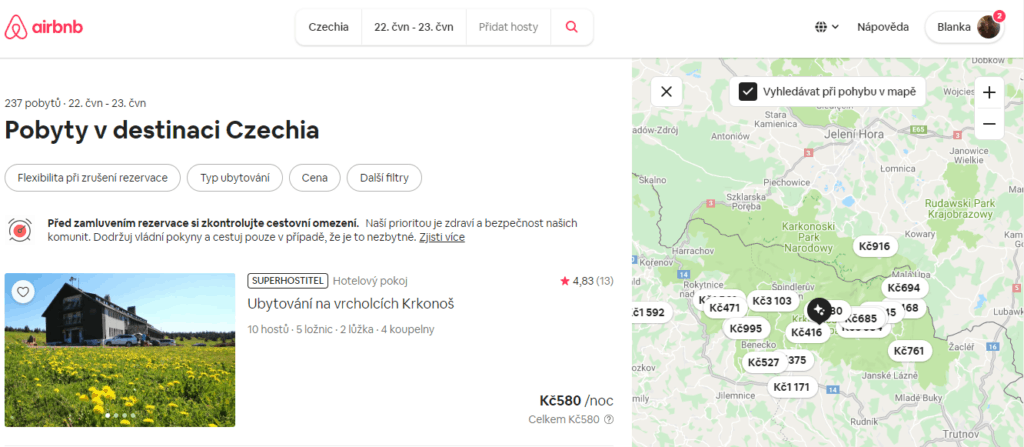This screenshot has width=1024, height=447.
Task: Click total price info question icon
Action: (x=609, y=420)
